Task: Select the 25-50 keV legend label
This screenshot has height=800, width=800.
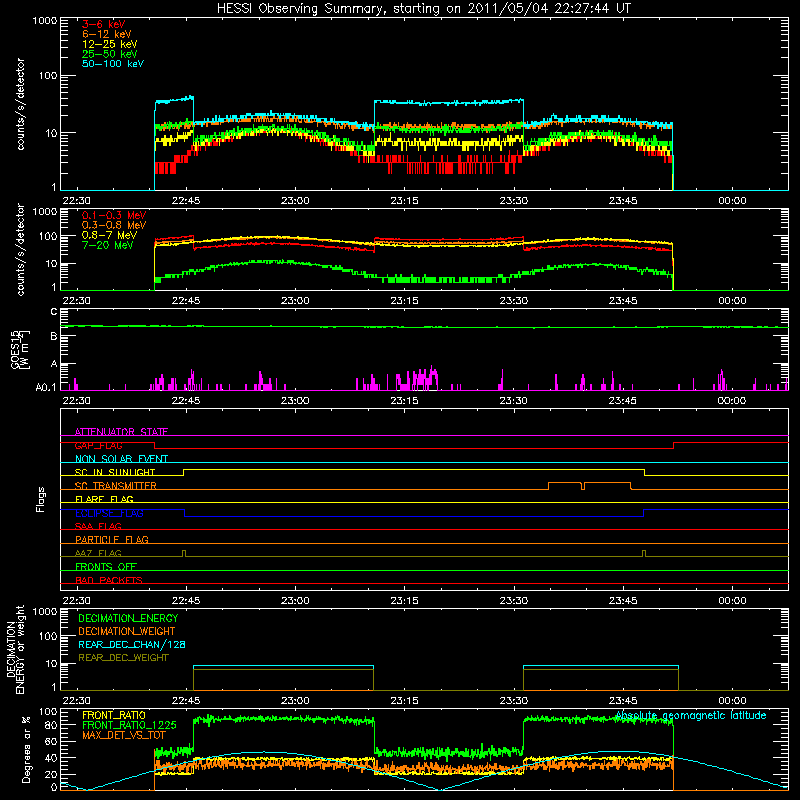Action: coord(110,54)
